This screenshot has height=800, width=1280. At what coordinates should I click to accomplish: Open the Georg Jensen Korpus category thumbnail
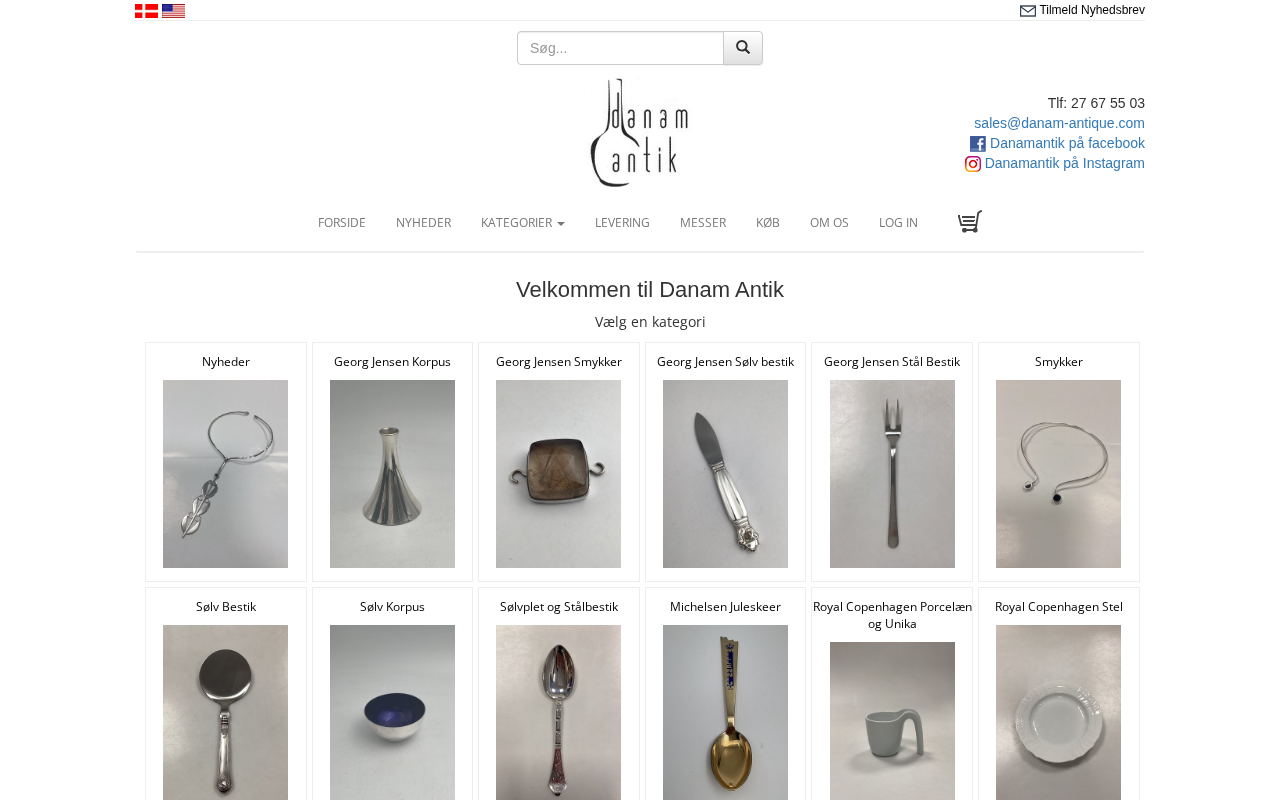[x=392, y=474]
